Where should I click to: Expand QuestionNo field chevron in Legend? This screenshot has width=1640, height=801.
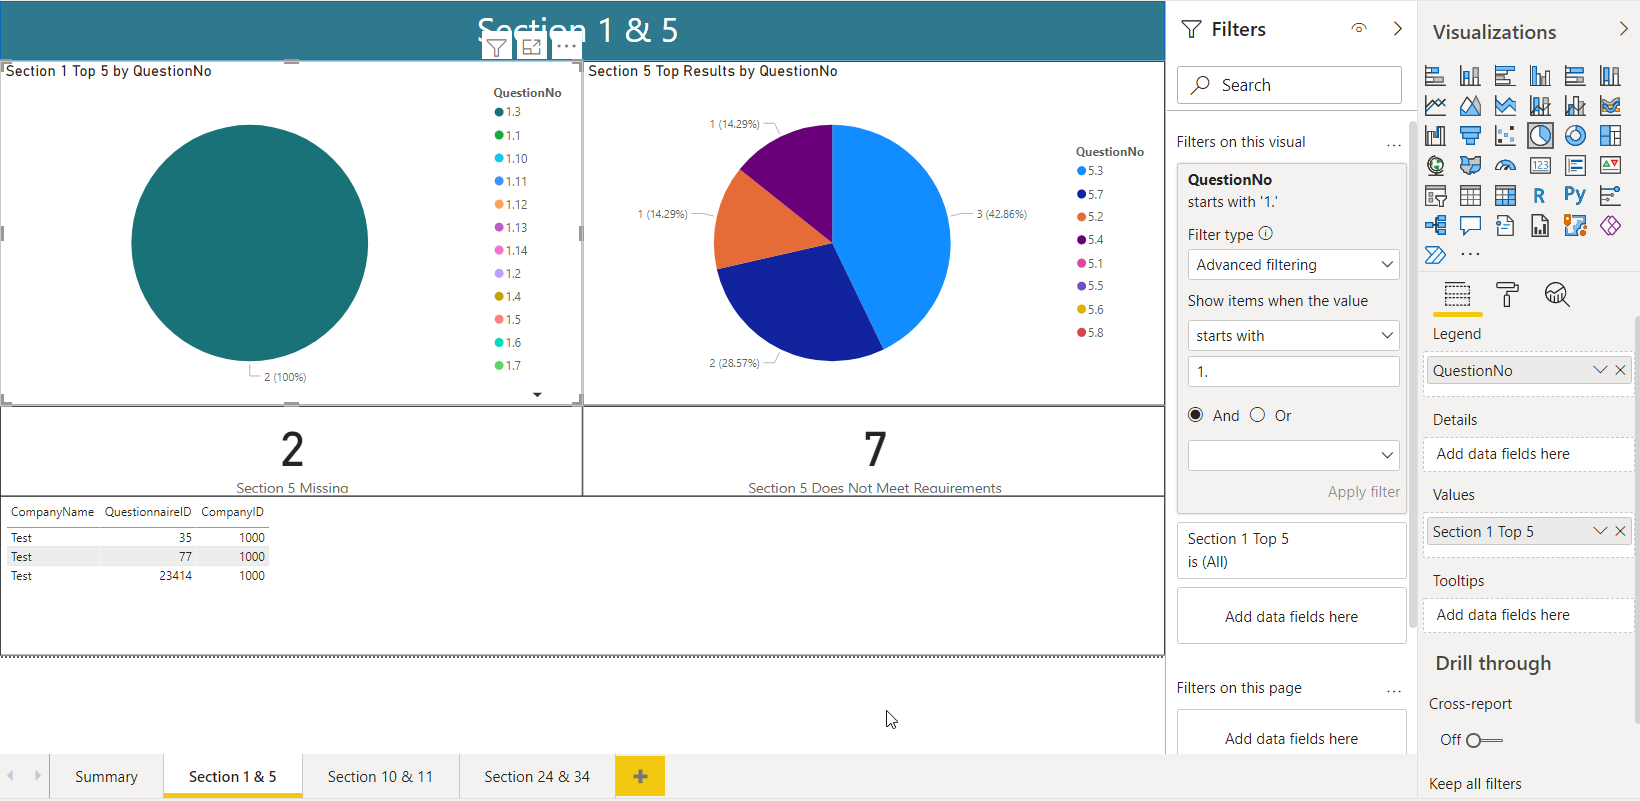tap(1600, 370)
